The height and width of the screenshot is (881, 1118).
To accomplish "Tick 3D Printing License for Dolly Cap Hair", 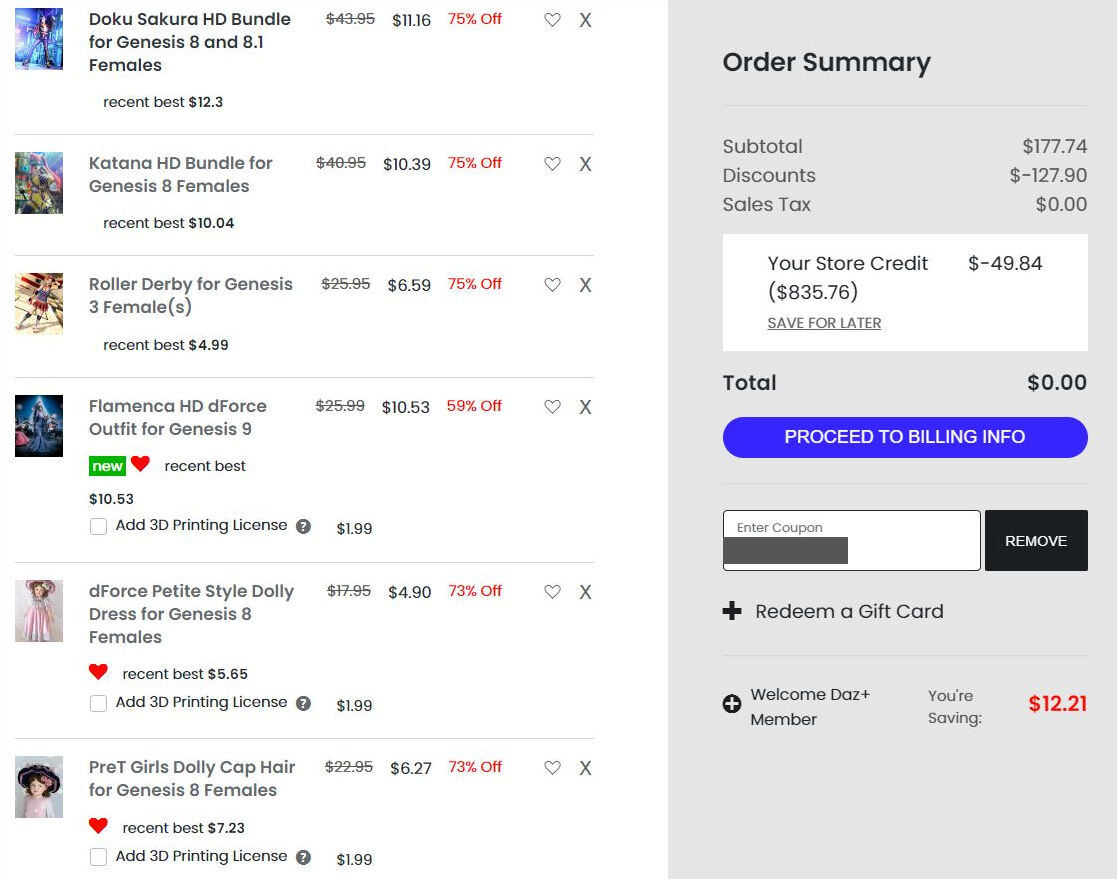I will (x=98, y=857).
